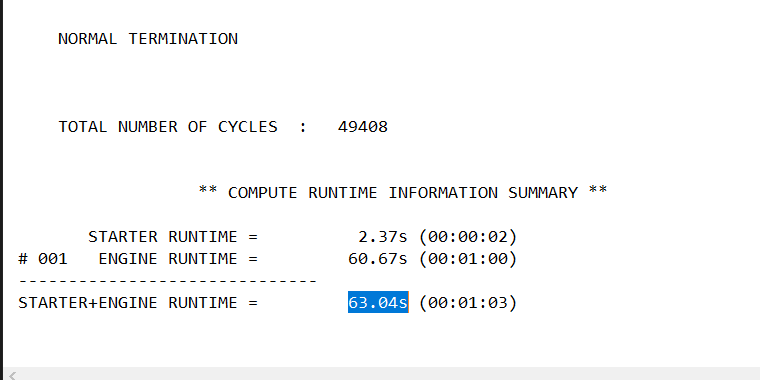
Task: Click the # 001 engine index text
Action: coord(43,259)
